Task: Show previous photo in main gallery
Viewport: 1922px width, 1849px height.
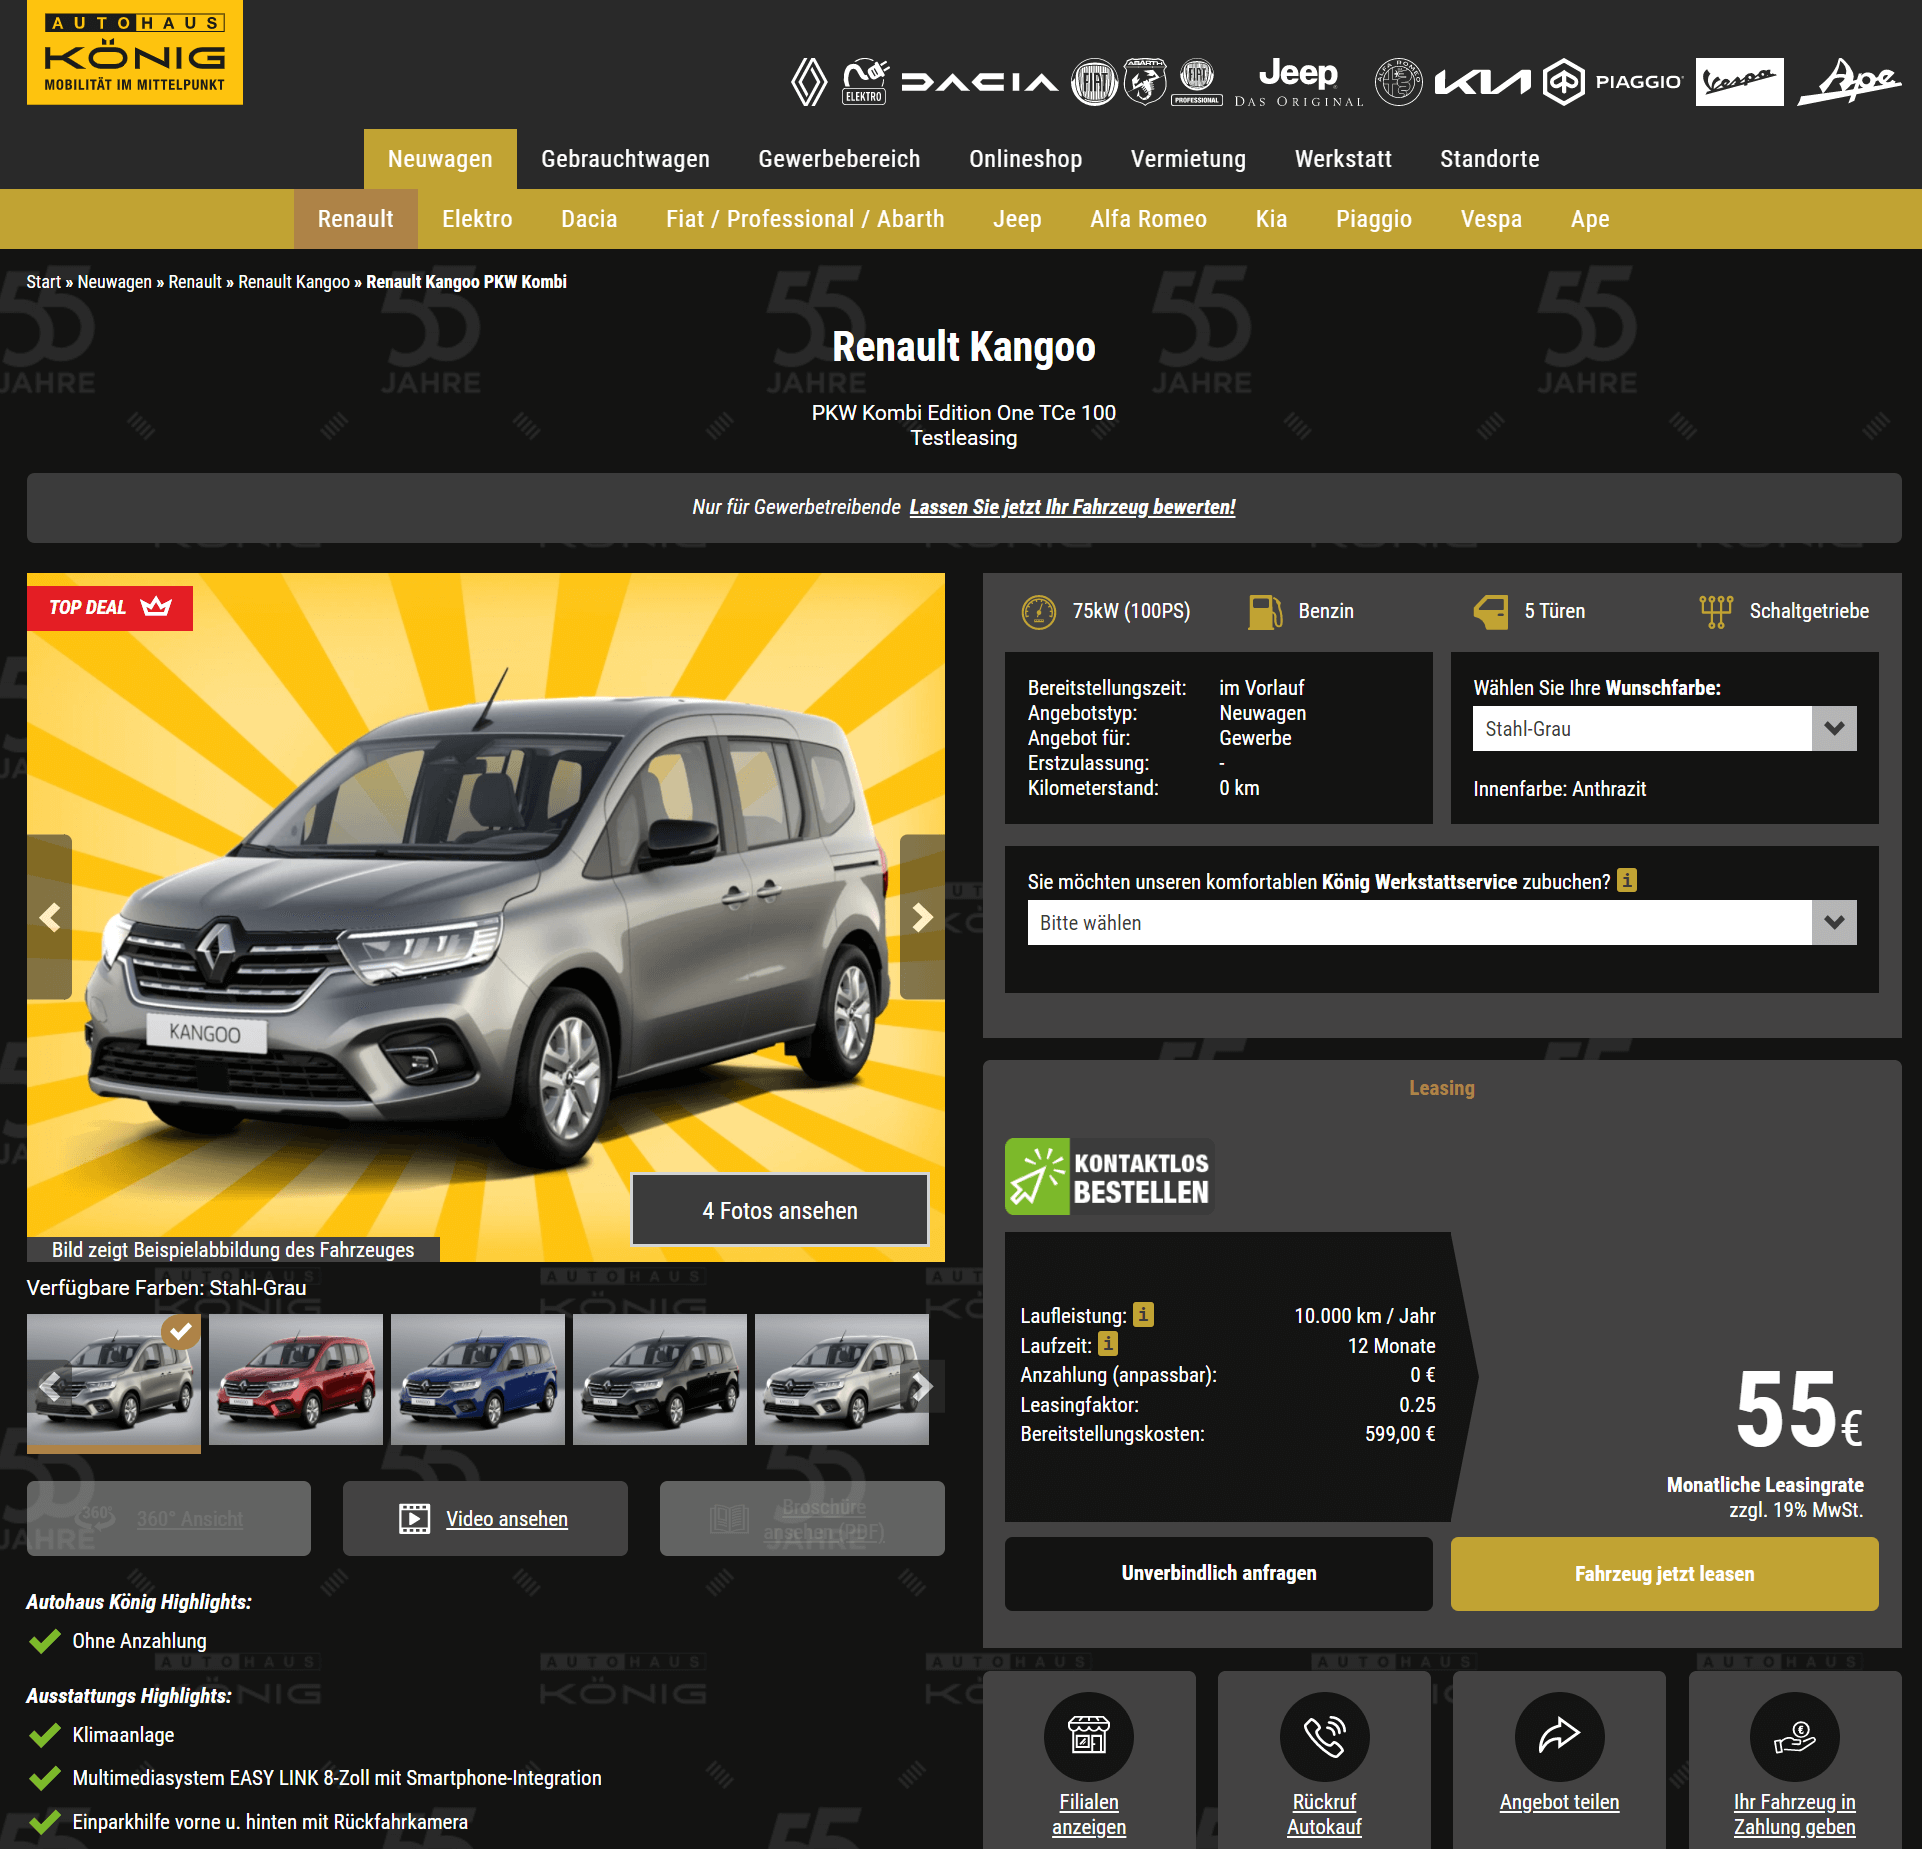Action: [x=49, y=917]
